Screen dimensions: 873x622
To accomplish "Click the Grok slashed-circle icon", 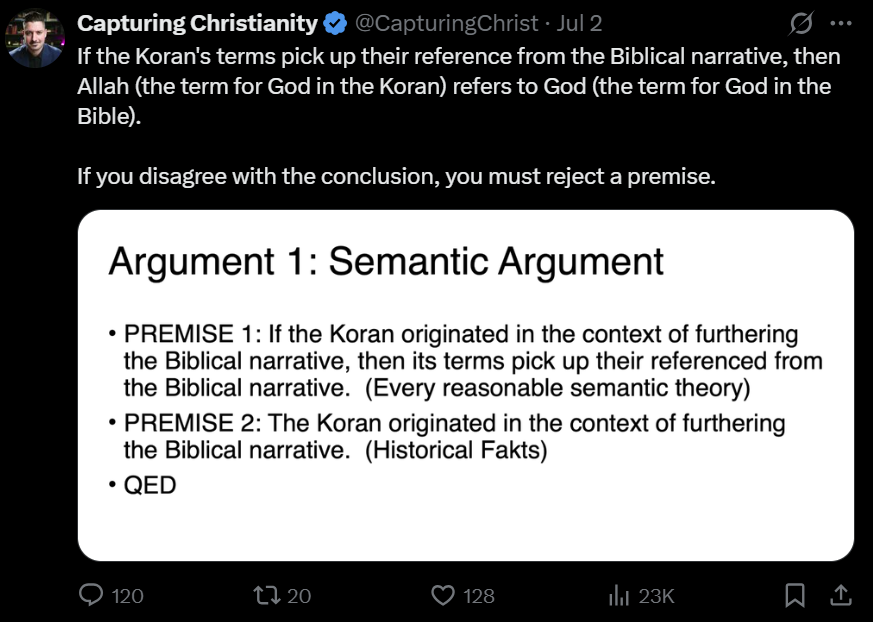I will click(800, 23).
